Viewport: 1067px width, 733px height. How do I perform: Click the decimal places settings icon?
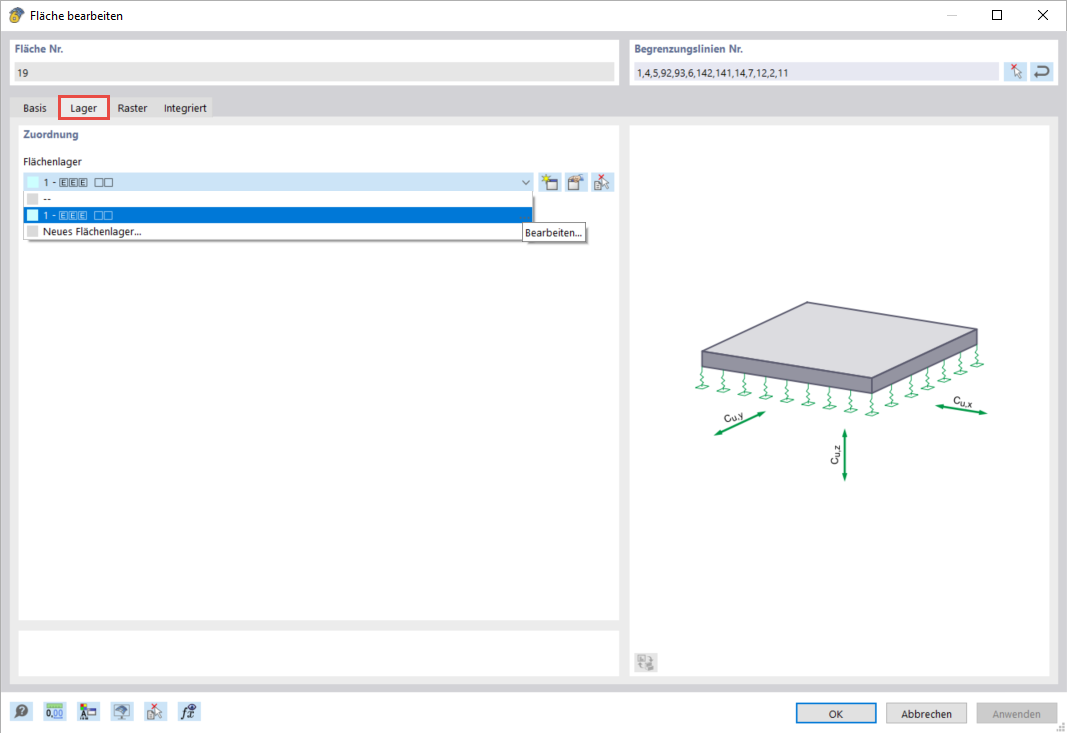53,711
